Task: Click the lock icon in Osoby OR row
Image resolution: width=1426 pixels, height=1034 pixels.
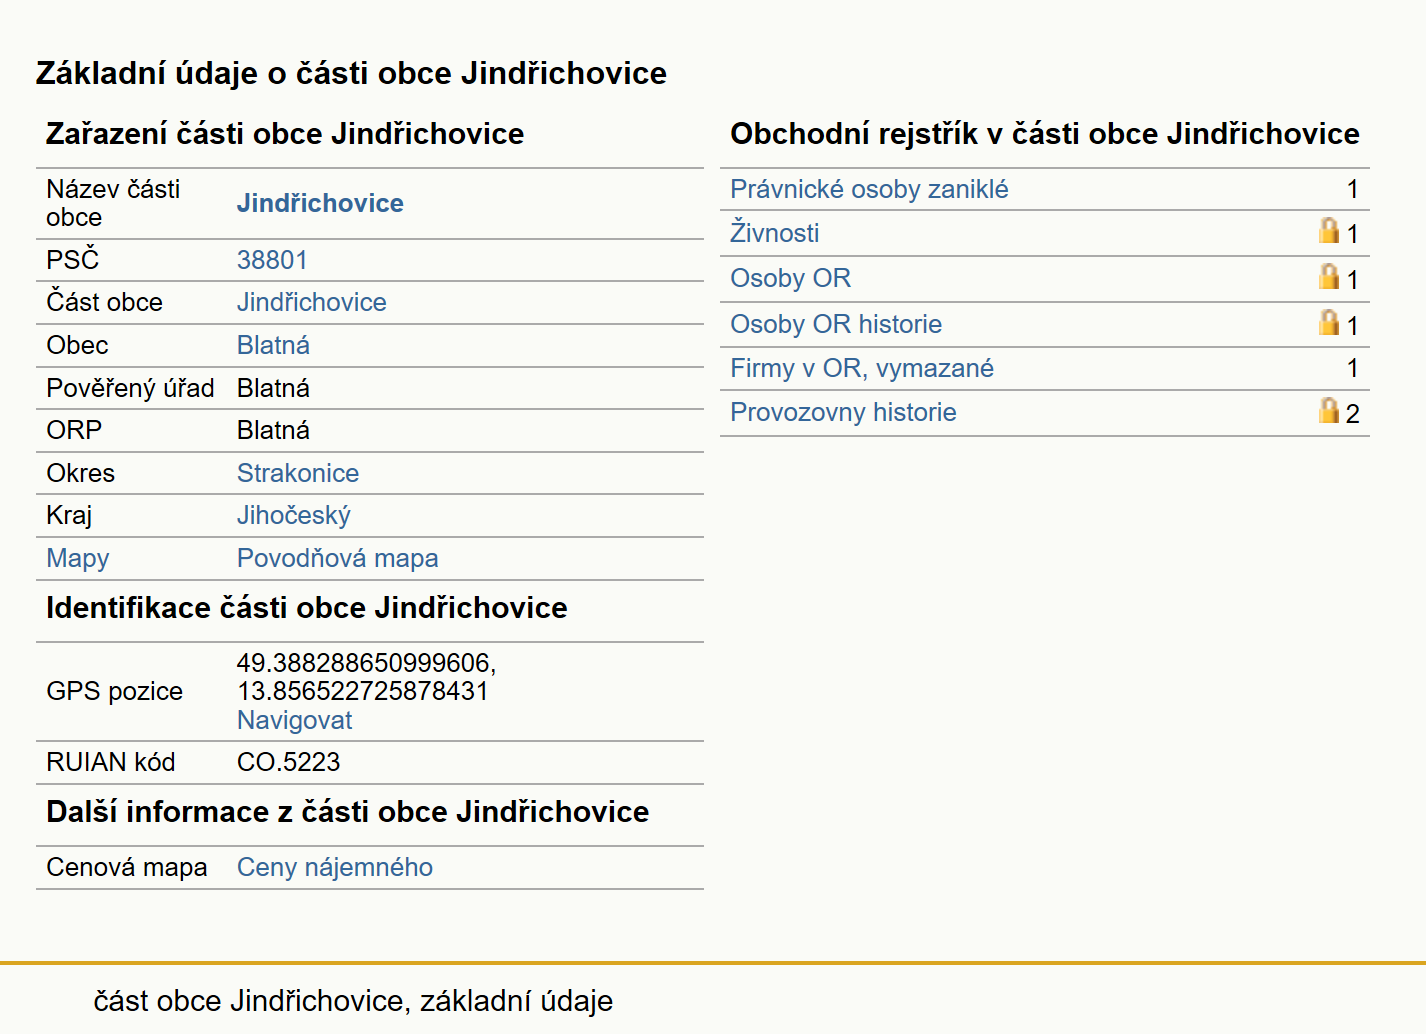Action: 1328,277
